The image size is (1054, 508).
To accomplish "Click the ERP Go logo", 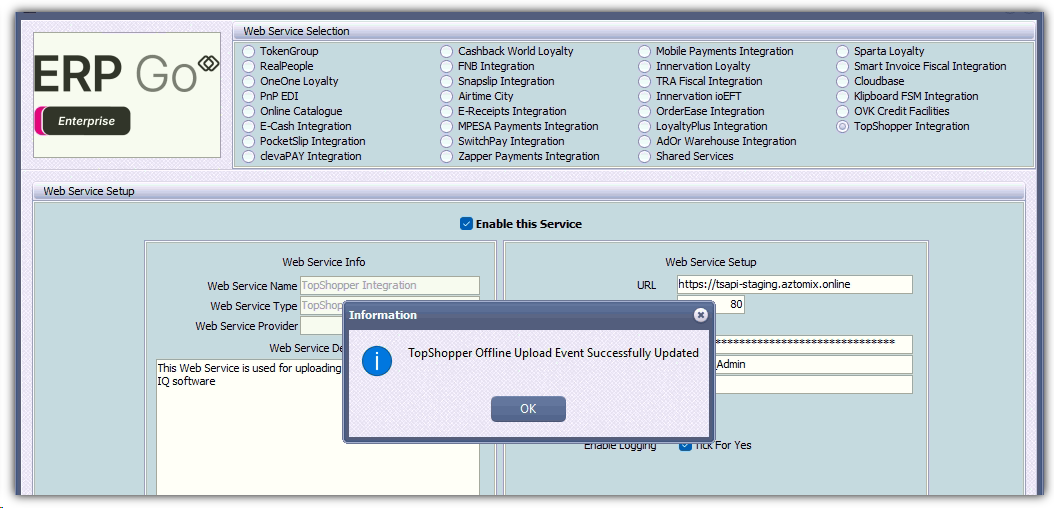I will [126, 74].
